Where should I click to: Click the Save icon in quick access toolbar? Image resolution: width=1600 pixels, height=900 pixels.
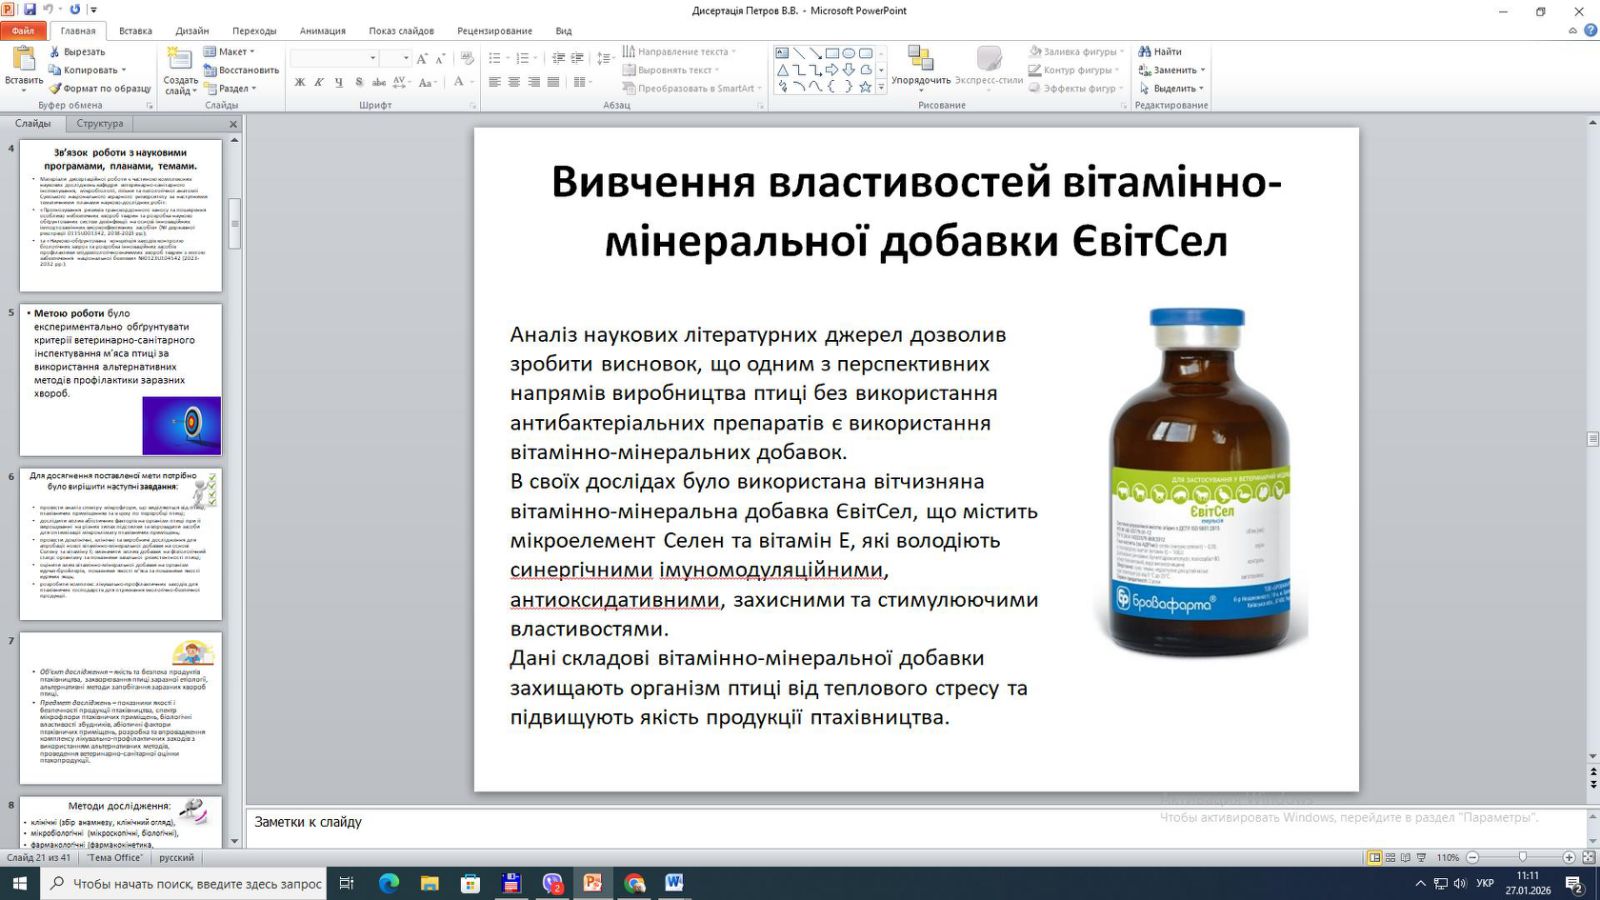(30, 10)
